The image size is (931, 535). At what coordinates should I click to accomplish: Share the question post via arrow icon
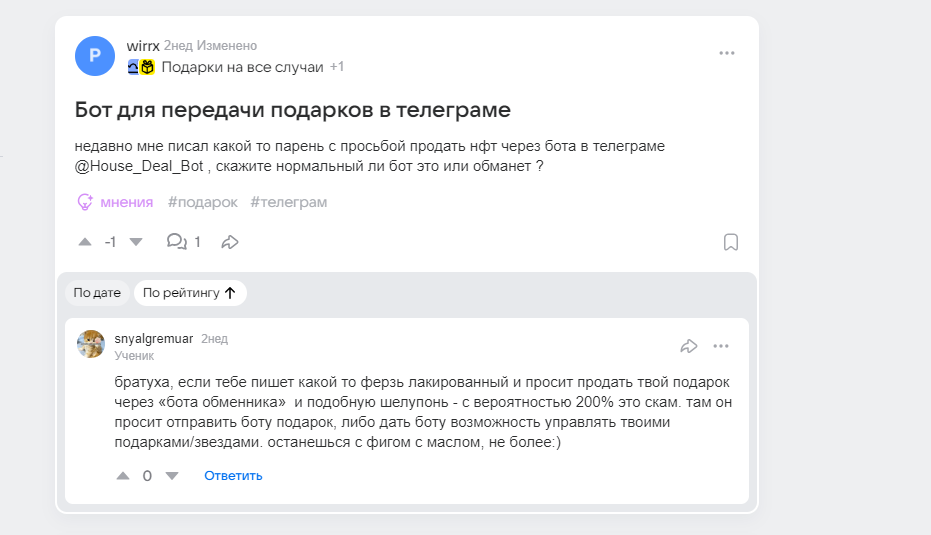(230, 242)
